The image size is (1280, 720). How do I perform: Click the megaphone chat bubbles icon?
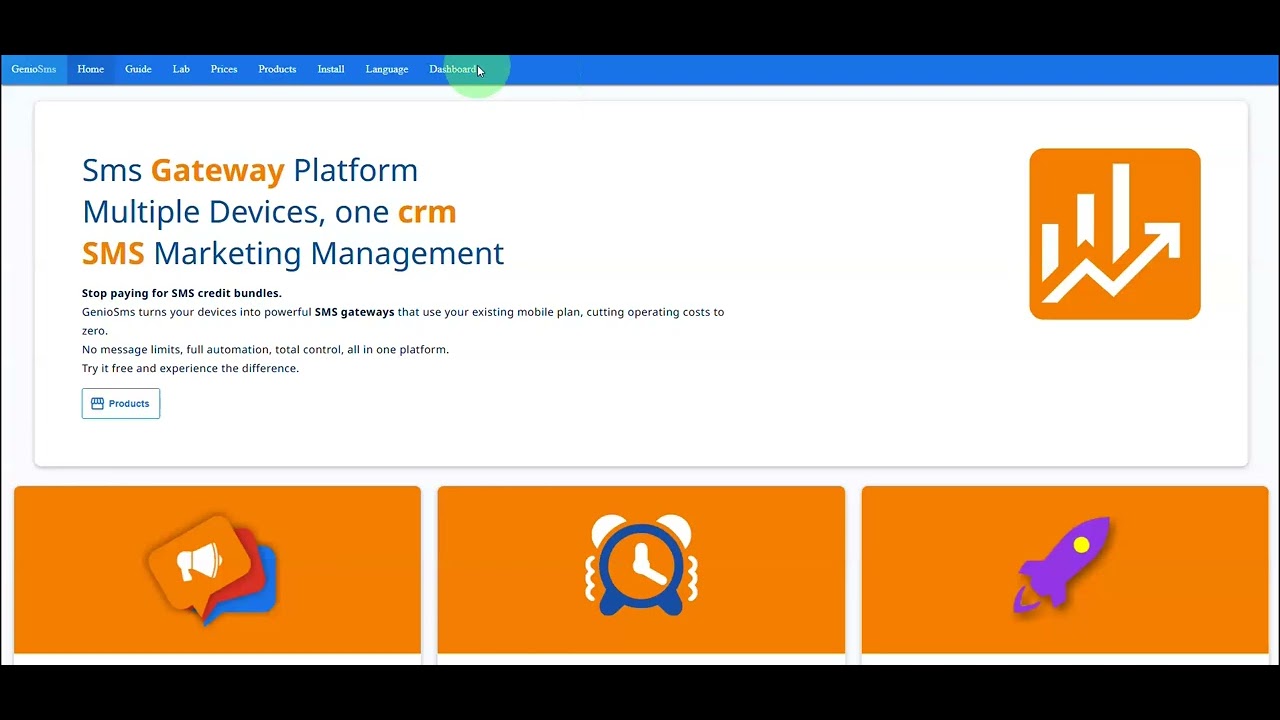[211, 569]
